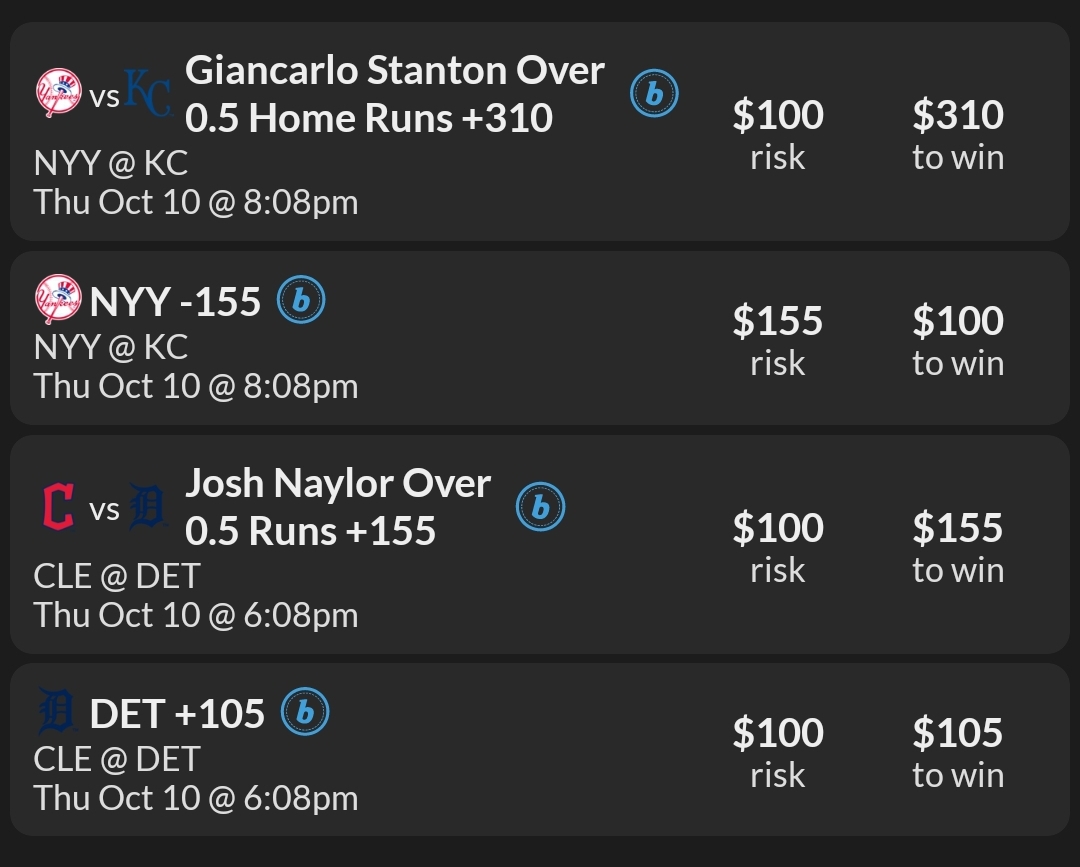The width and height of the screenshot is (1080, 867).
Task: Tap sportsbook badge beside Stanton Home Runs
Action: pyautogui.click(x=654, y=94)
